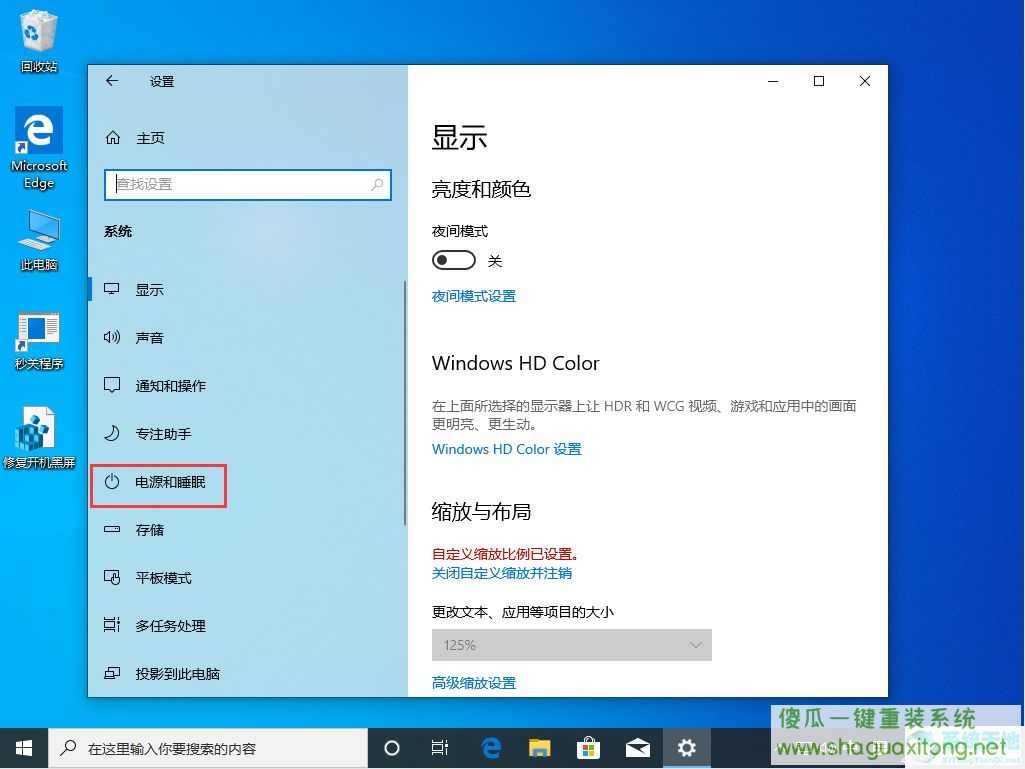1025x769 pixels.
Task: Select 电源和睡眠 in the sidebar
Action: coord(170,482)
